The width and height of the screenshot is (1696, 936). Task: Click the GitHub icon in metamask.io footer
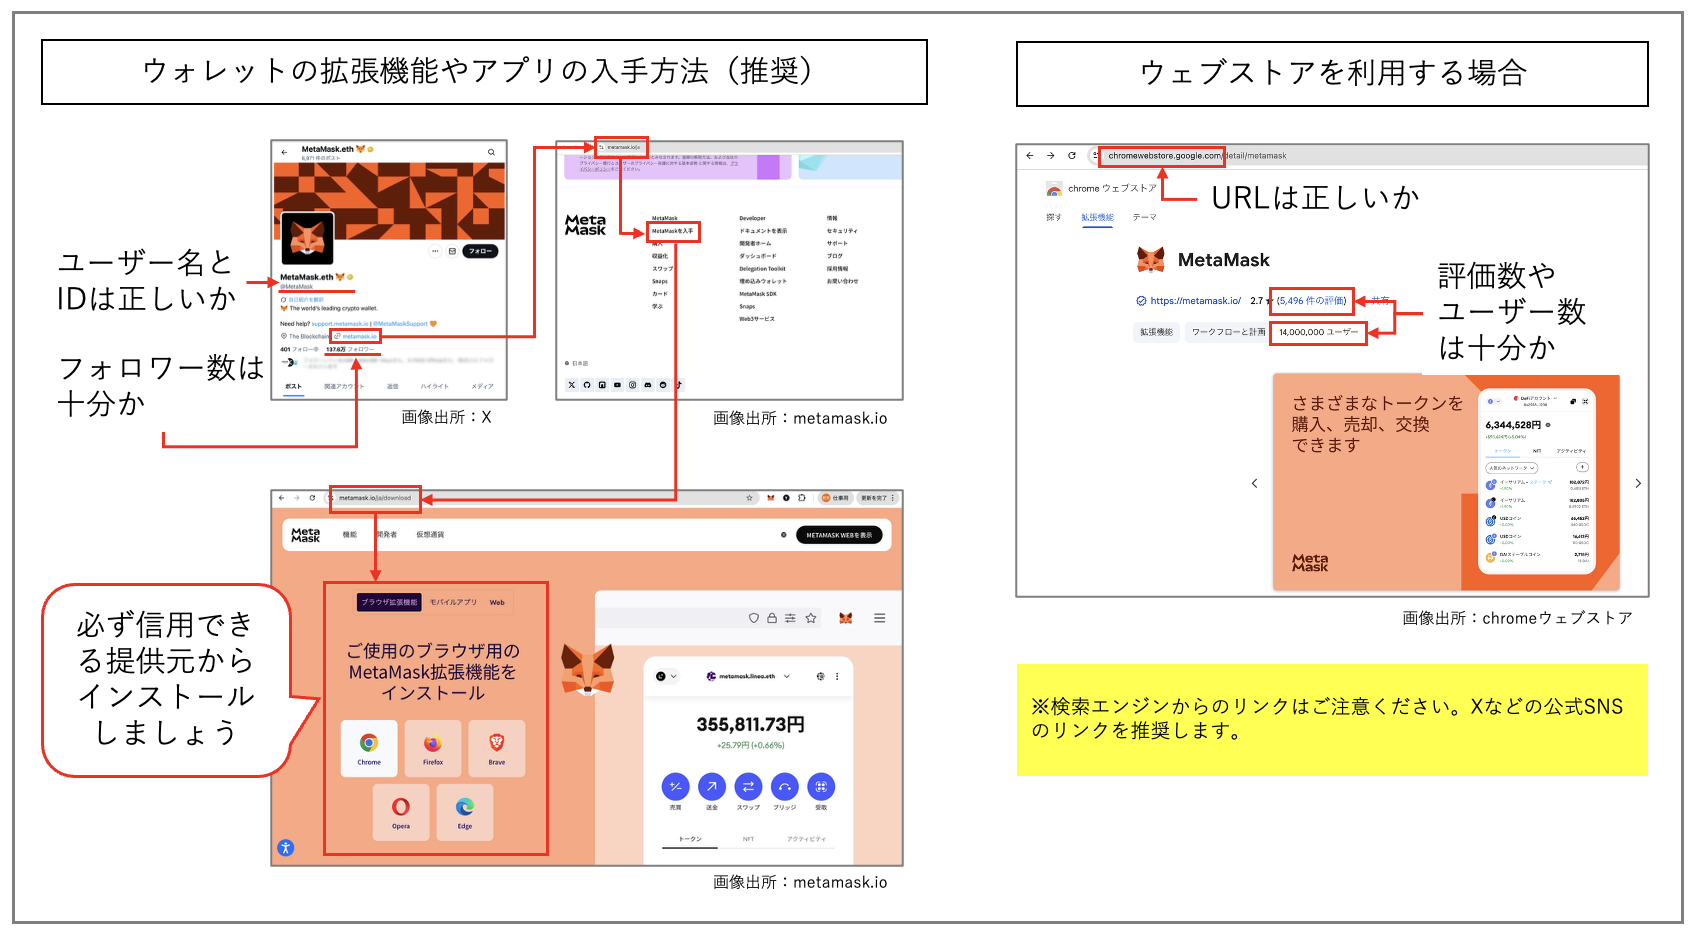pyautogui.click(x=587, y=384)
